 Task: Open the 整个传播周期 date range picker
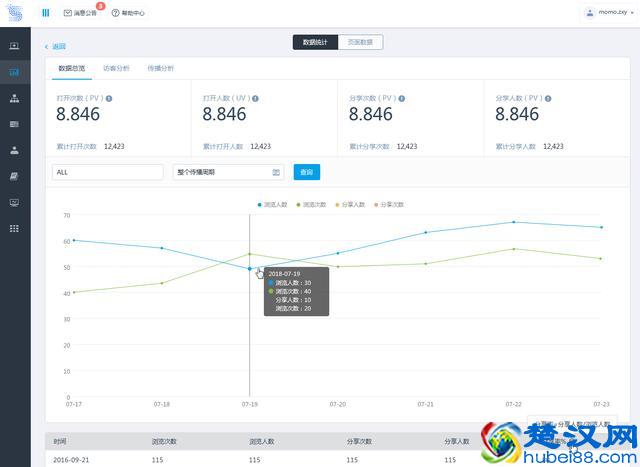222,172
